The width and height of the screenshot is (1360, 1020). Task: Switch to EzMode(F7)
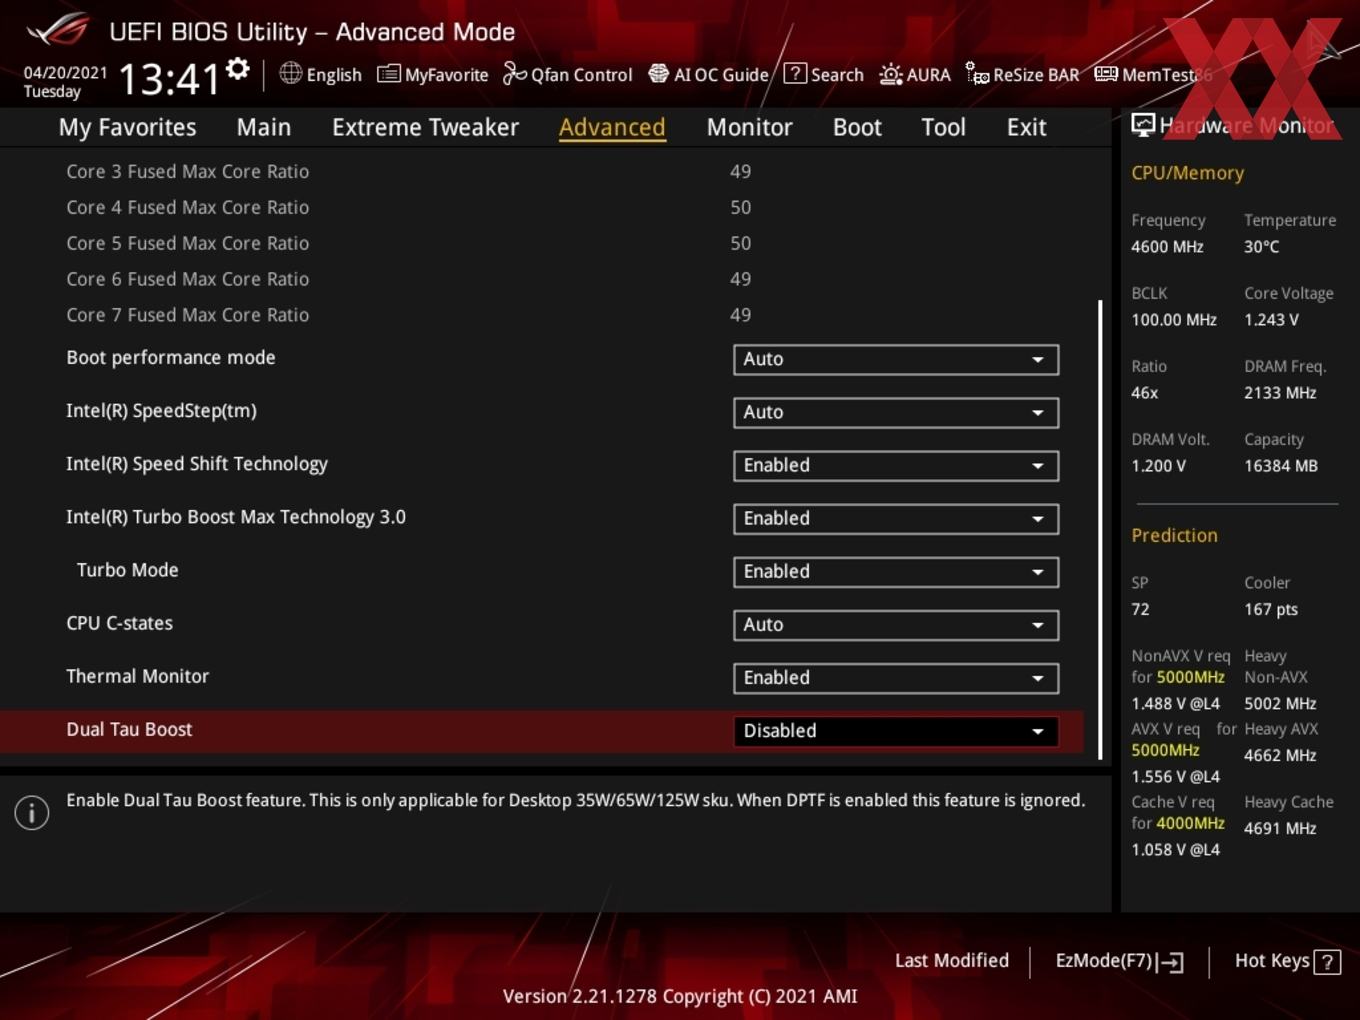tap(1119, 961)
